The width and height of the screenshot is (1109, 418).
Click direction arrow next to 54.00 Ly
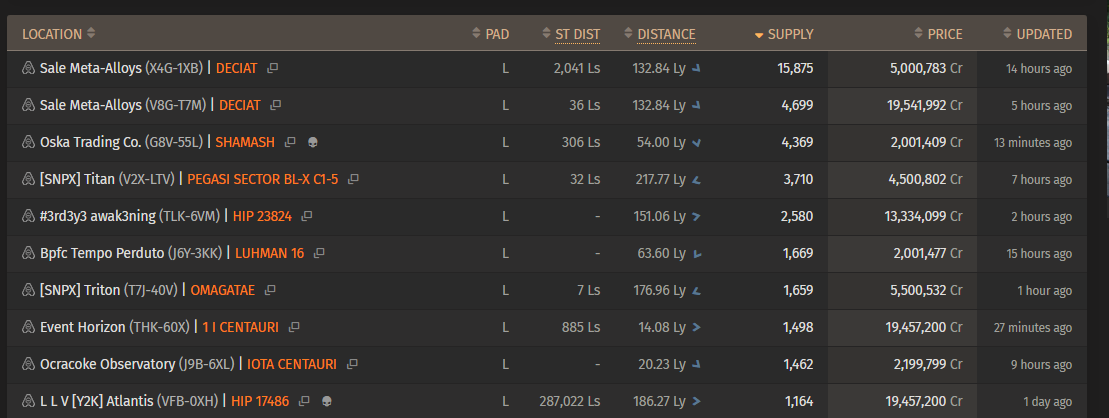click(697, 143)
